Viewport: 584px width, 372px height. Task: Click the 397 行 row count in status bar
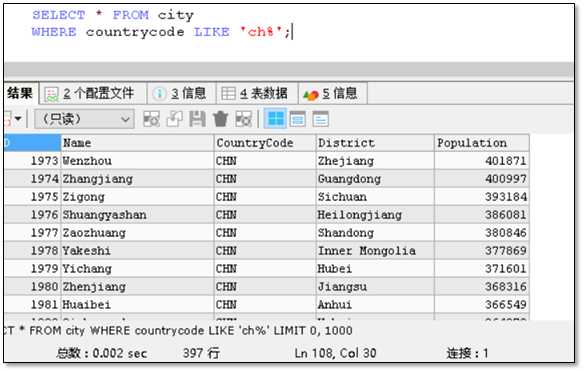click(201, 353)
